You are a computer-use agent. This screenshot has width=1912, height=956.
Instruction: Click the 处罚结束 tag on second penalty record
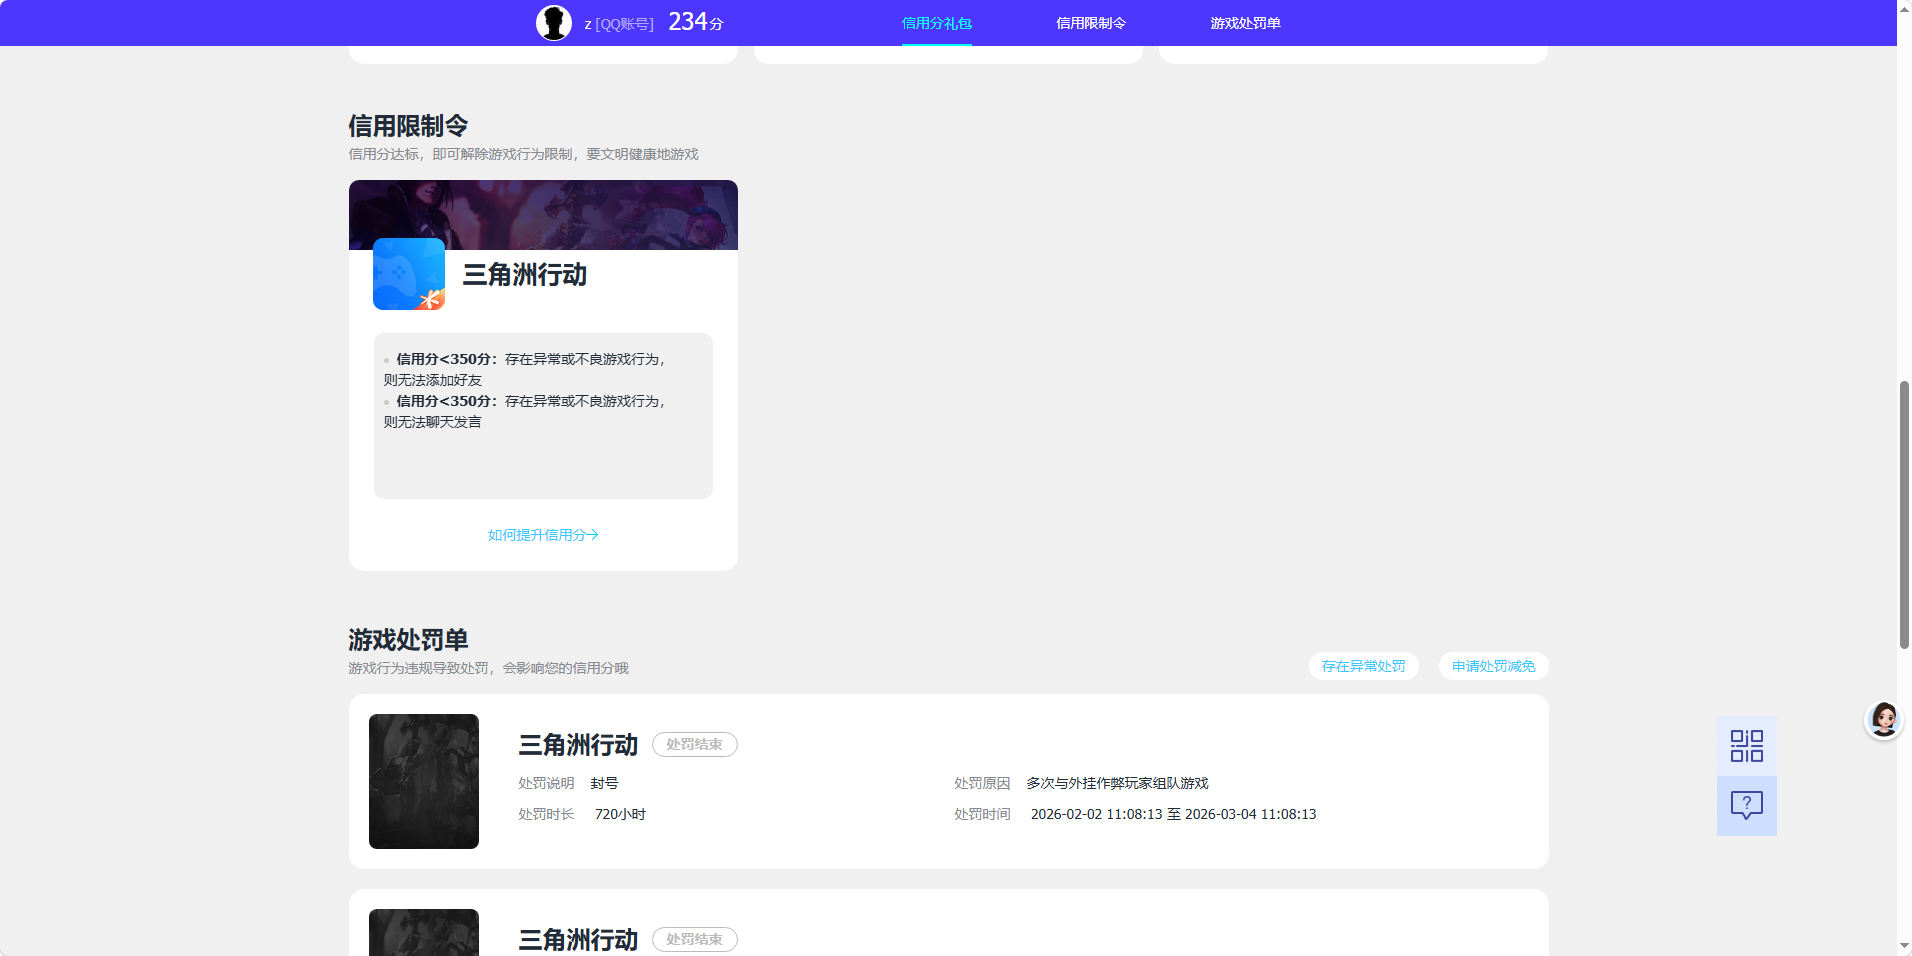[x=695, y=939]
